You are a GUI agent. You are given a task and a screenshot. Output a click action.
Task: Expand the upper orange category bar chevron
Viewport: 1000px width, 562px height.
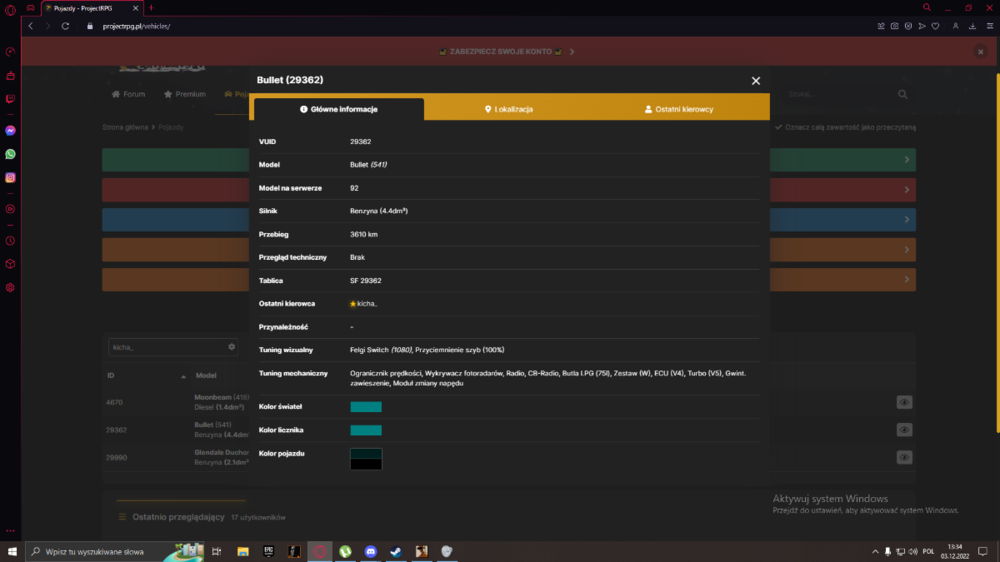click(x=907, y=249)
